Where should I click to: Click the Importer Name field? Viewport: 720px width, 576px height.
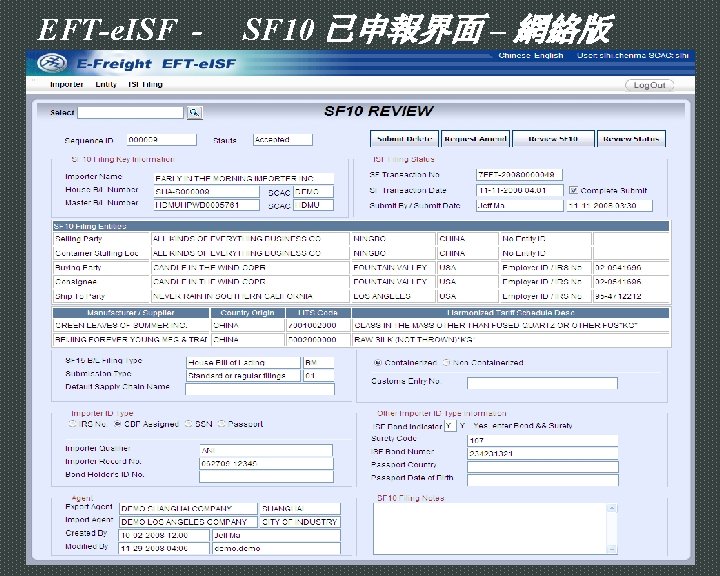244,178
